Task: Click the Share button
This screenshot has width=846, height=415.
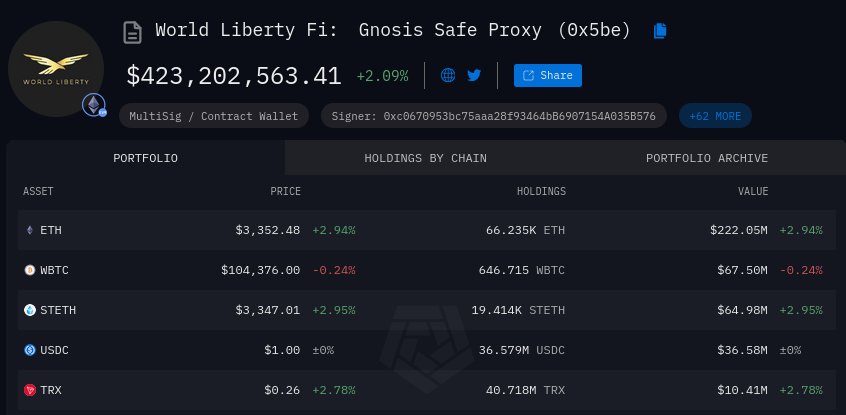Action: tap(548, 75)
